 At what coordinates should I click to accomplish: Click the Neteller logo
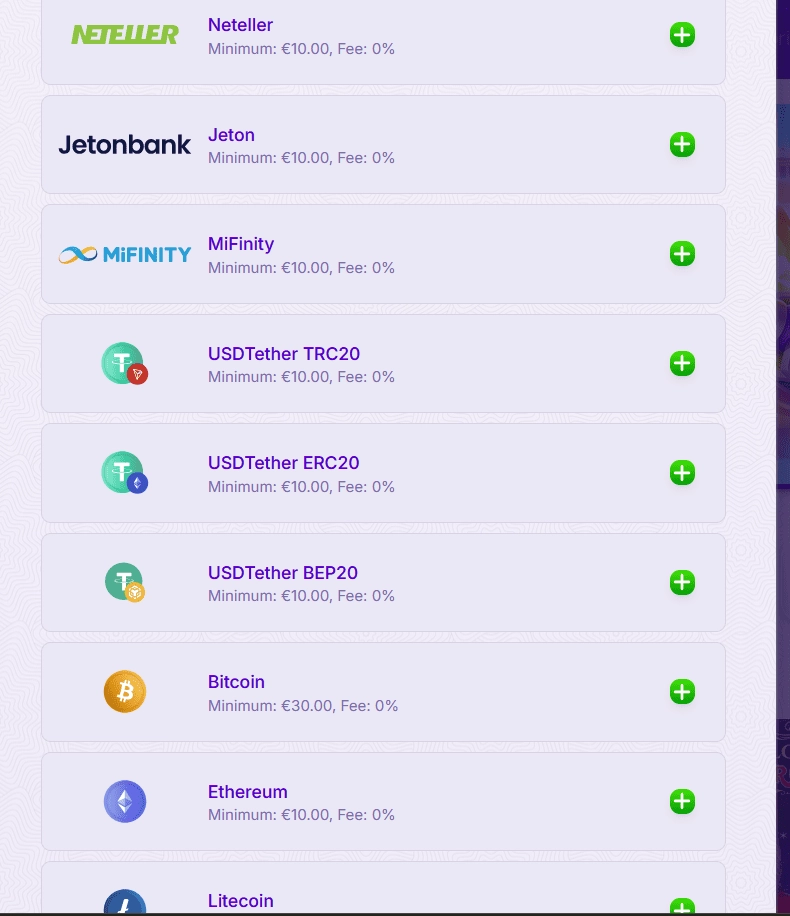tap(125, 35)
